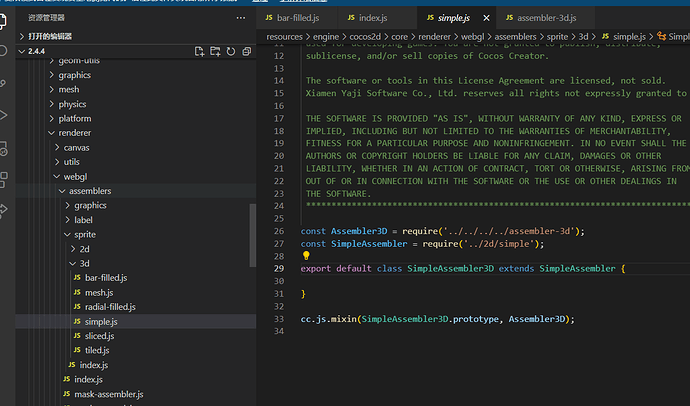The image size is (690, 406).
Task: Open the explorer more actions ellipsis menu
Action: coord(240,17)
